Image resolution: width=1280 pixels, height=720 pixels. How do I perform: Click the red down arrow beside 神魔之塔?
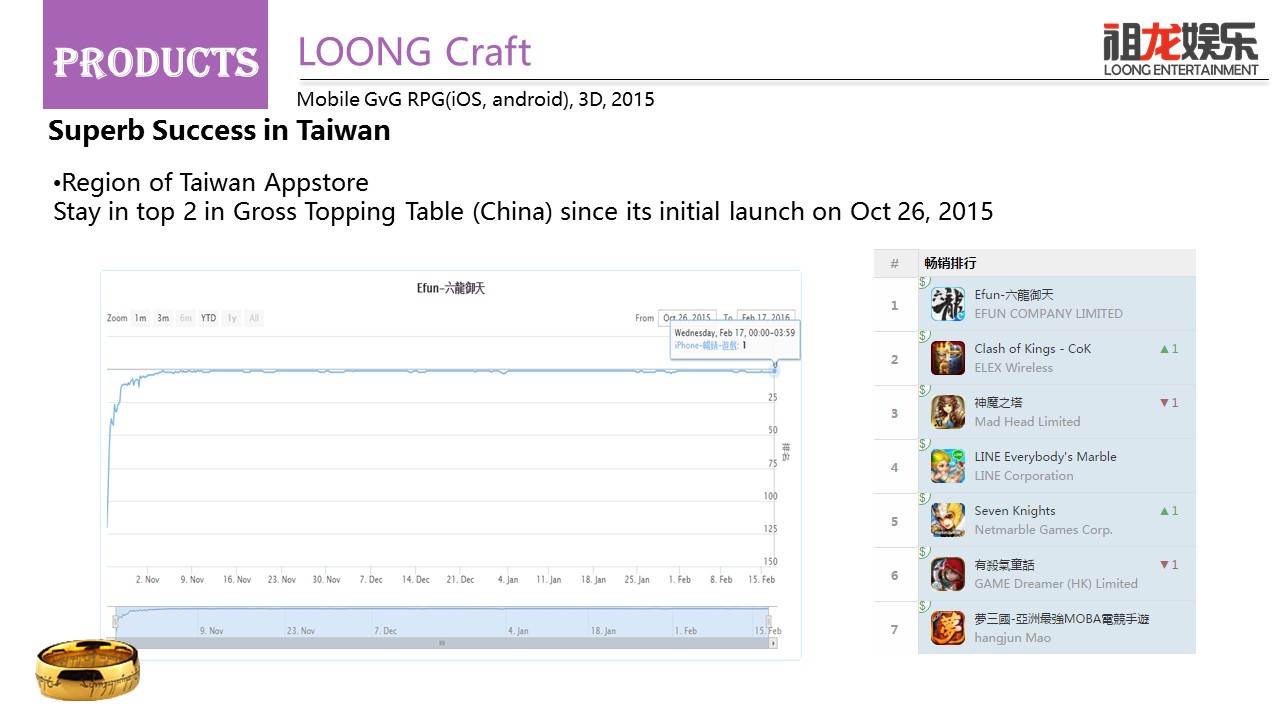1164,403
